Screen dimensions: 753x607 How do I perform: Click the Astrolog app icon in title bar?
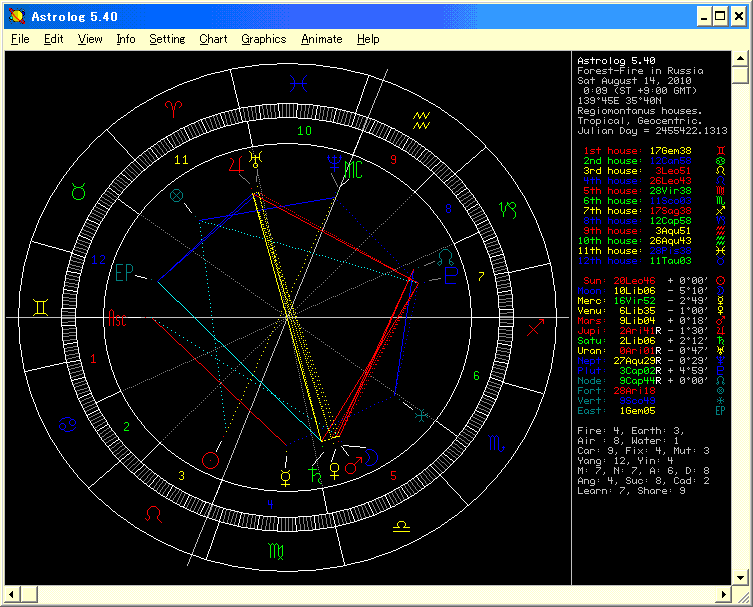pos(17,16)
